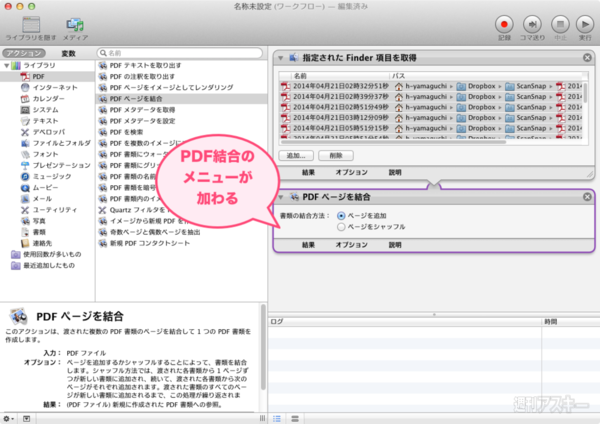Image resolution: width=600 pixels, height=424 pixels.
Task: Select the デベロッパ category icon
Action: coord(25,132)
